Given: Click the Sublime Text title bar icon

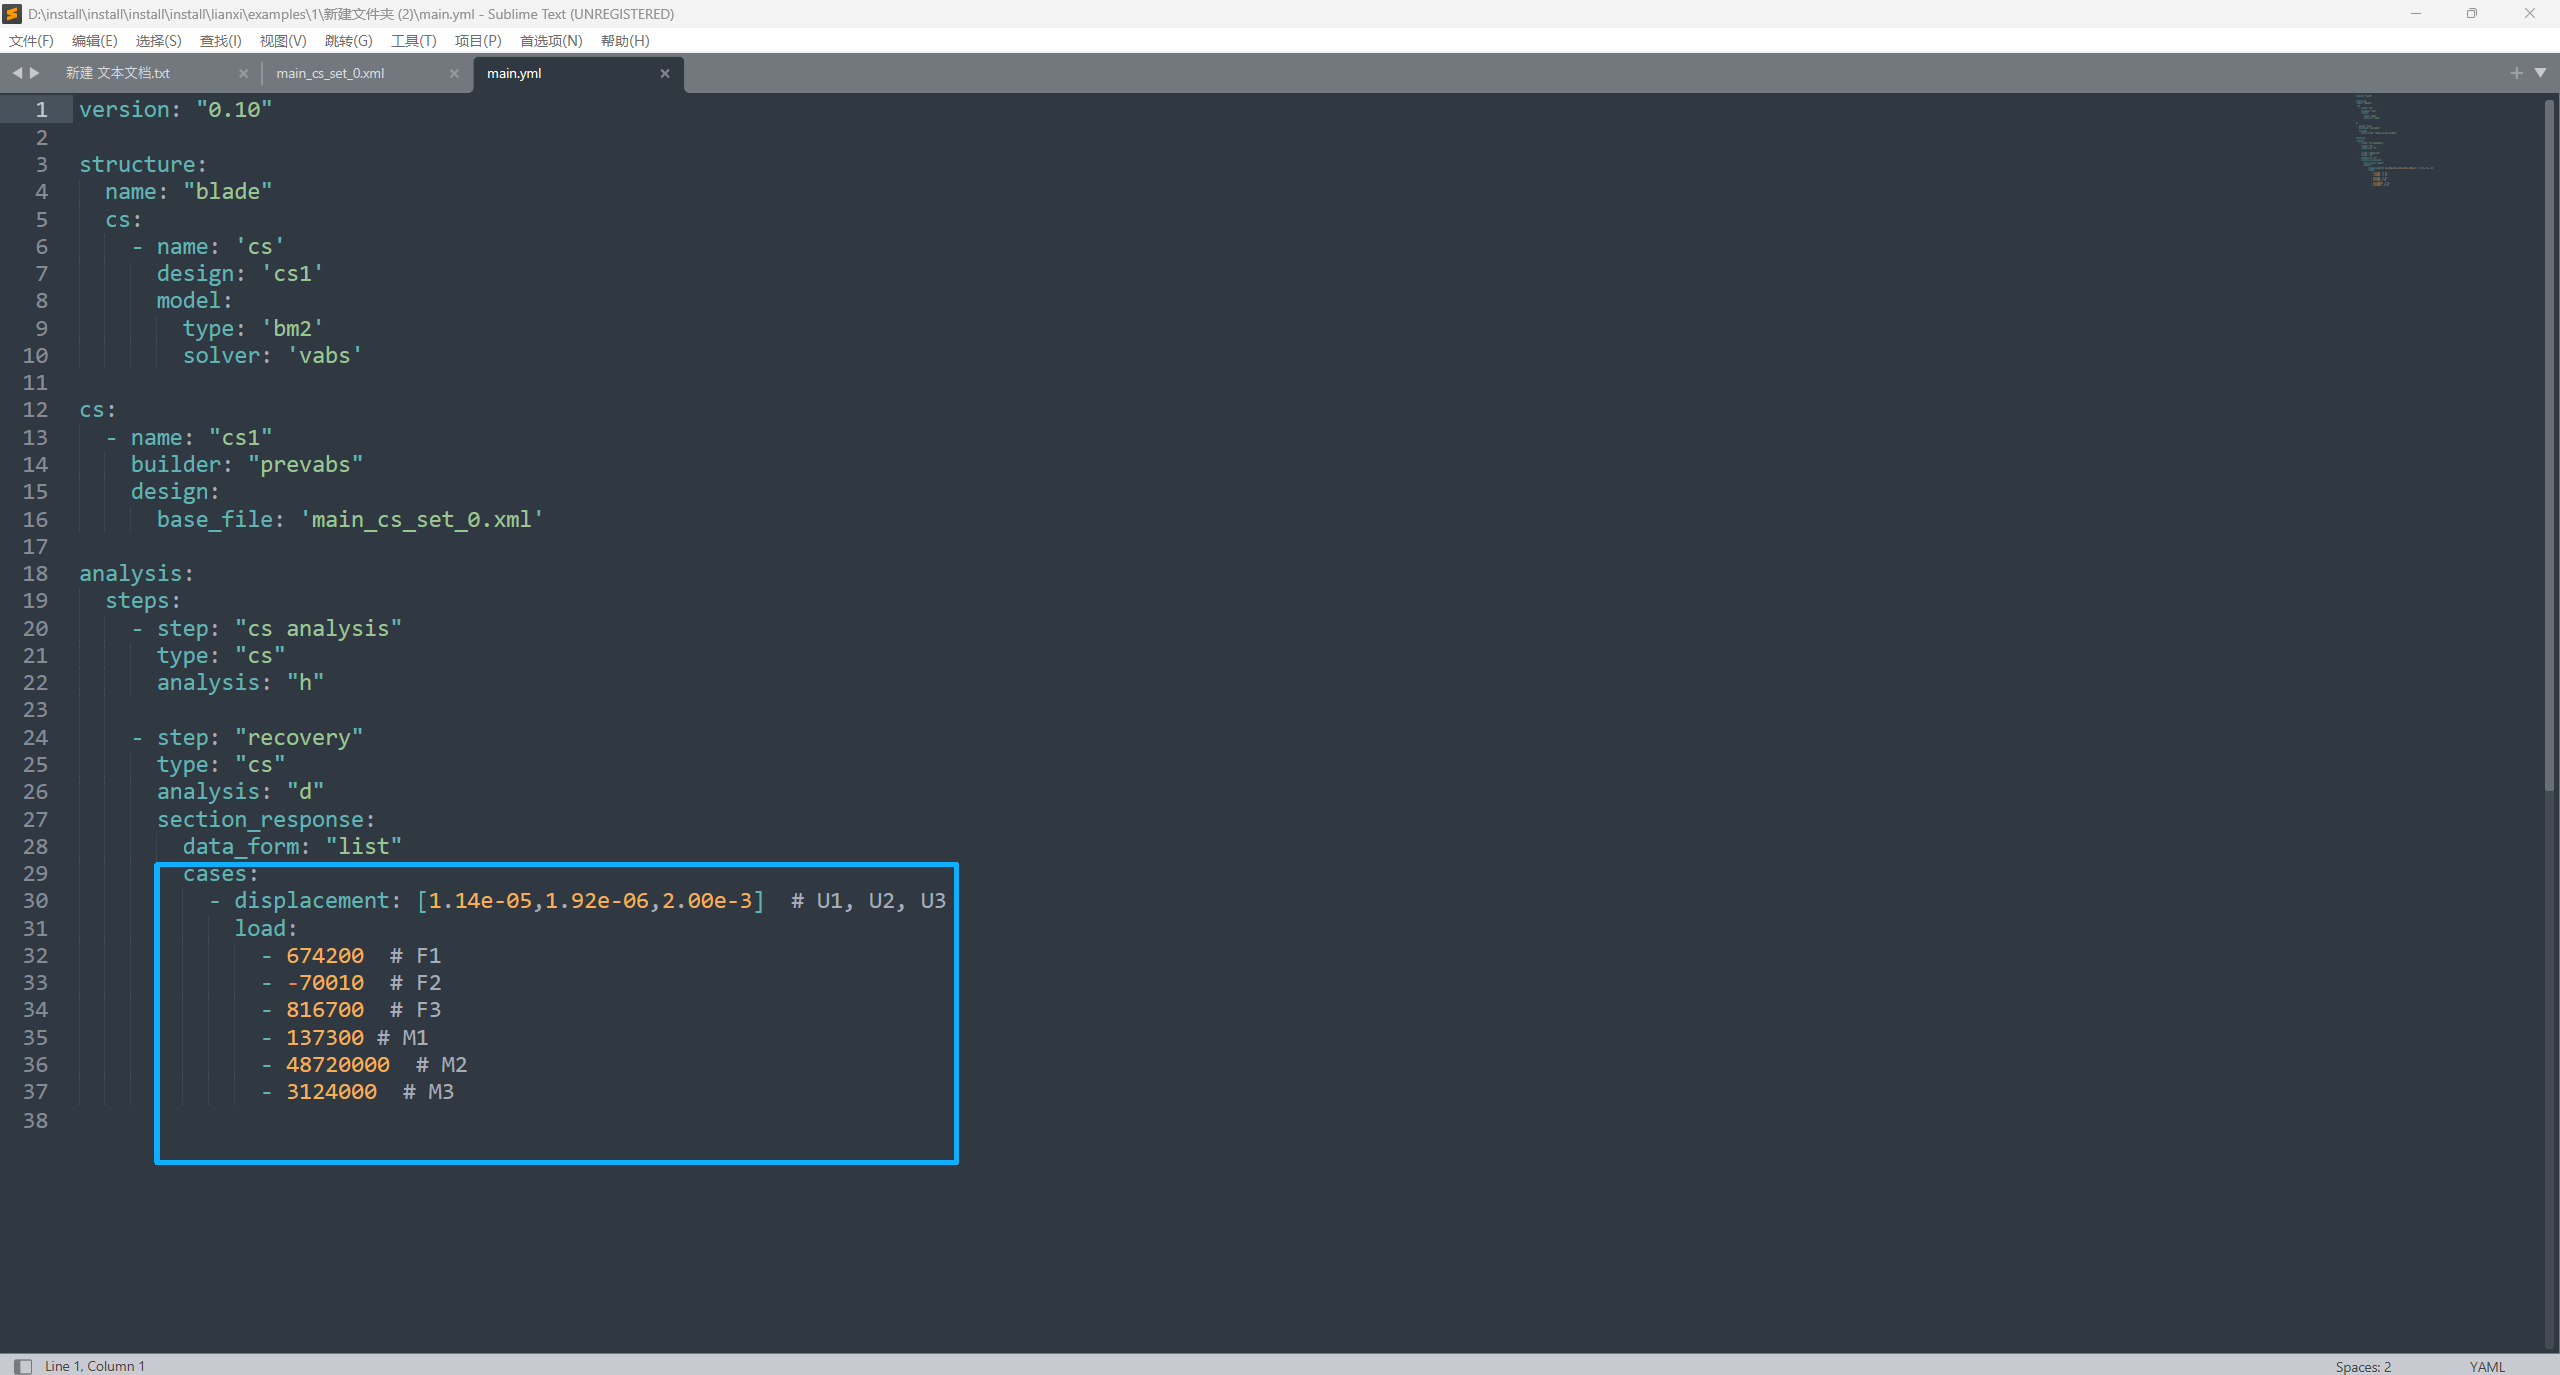Looking at the screenshot, I should click(x=12, y=14).
